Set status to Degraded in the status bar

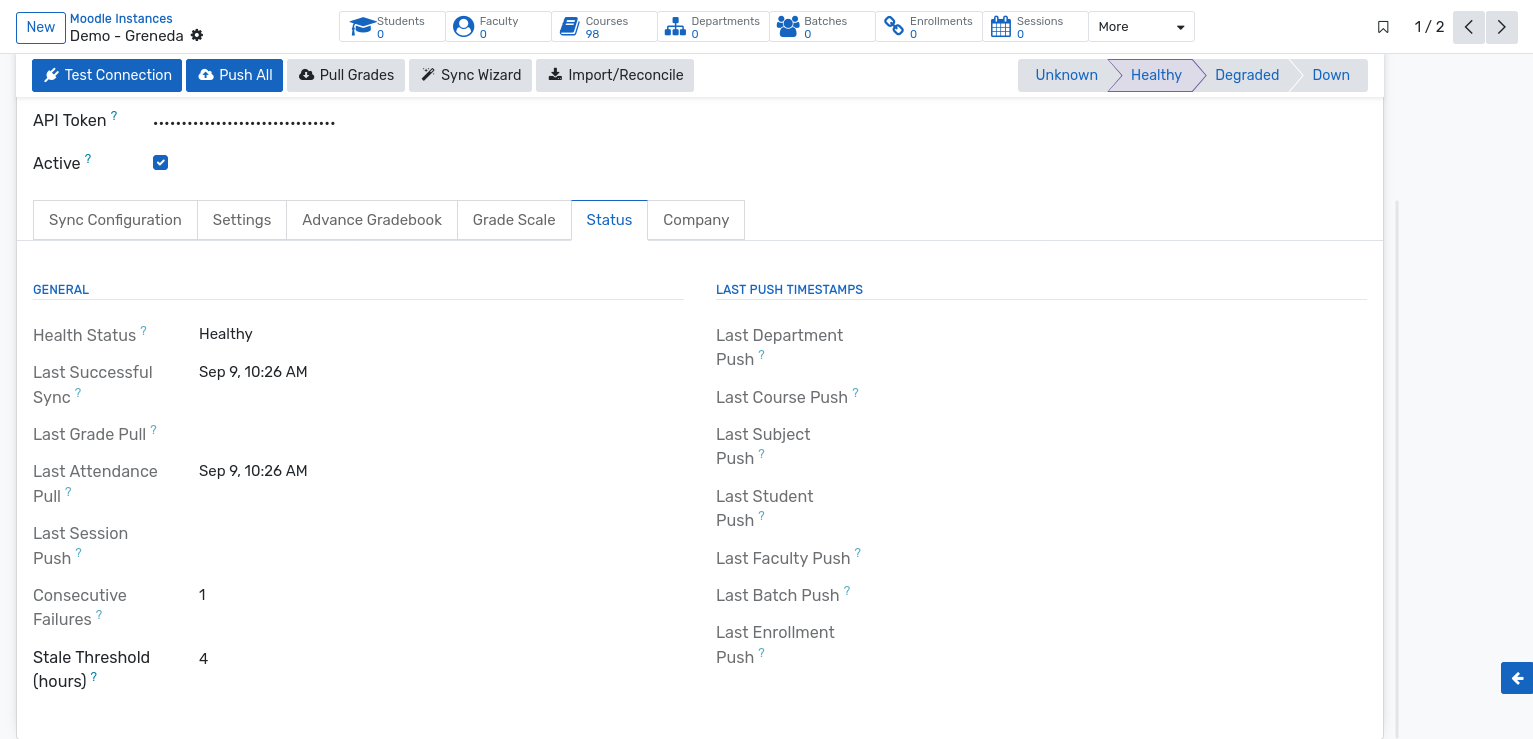[x=1247, y=75]
